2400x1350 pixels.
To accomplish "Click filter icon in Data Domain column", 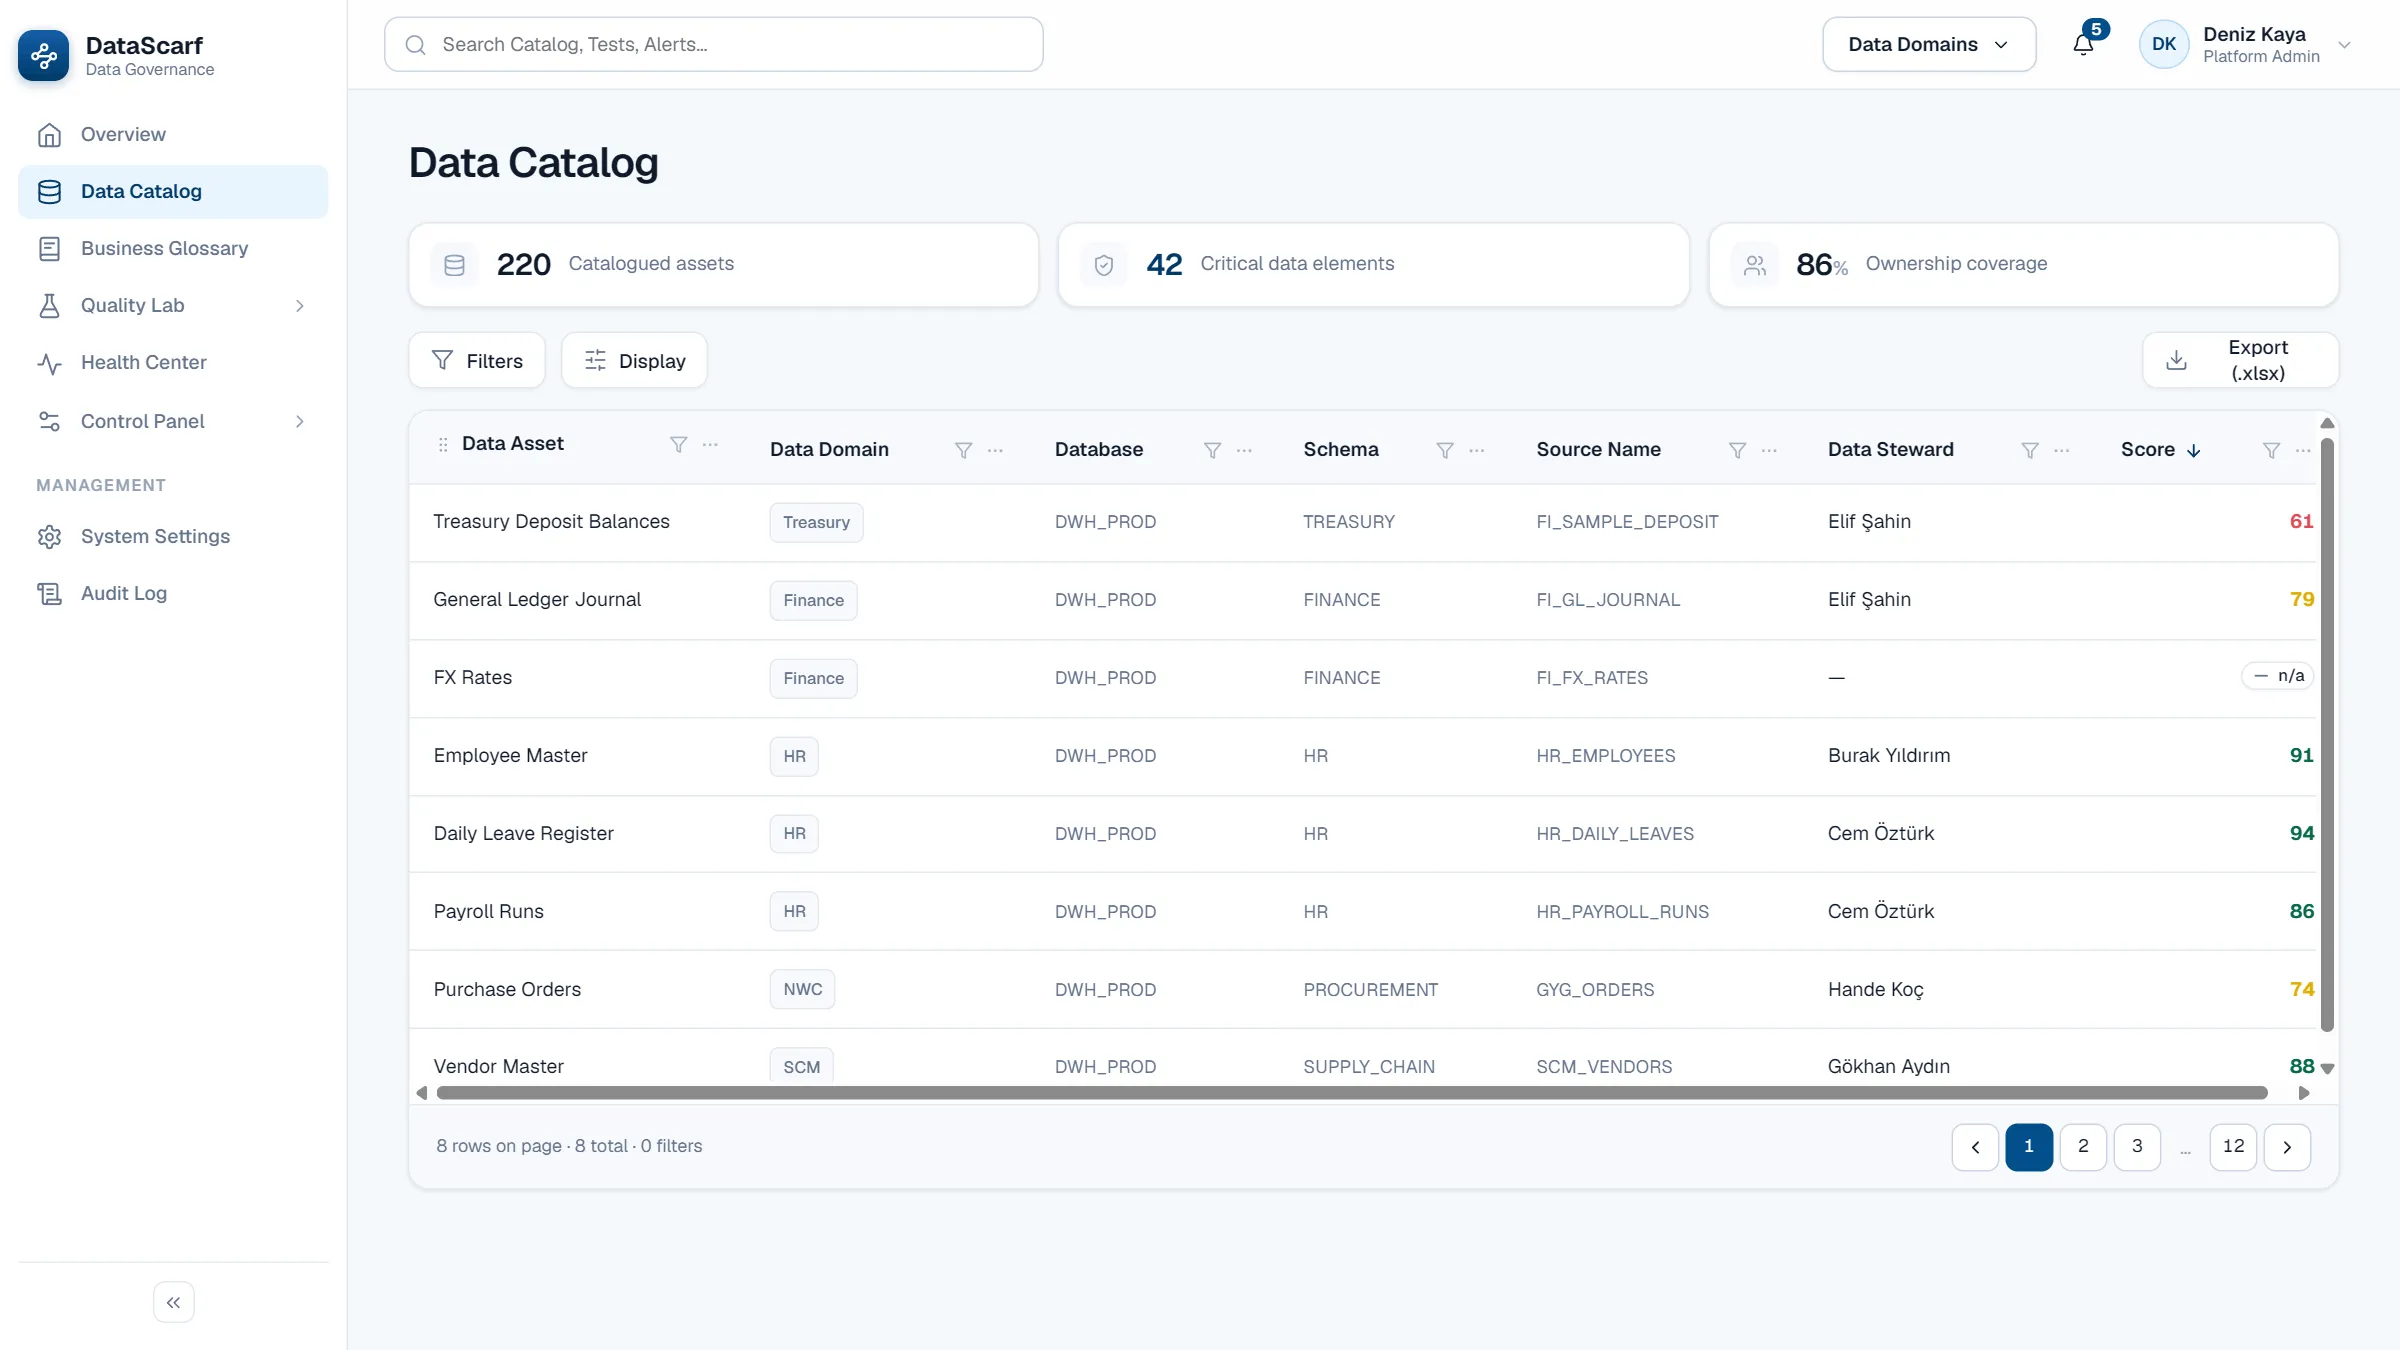I will [x=964, y=450].
